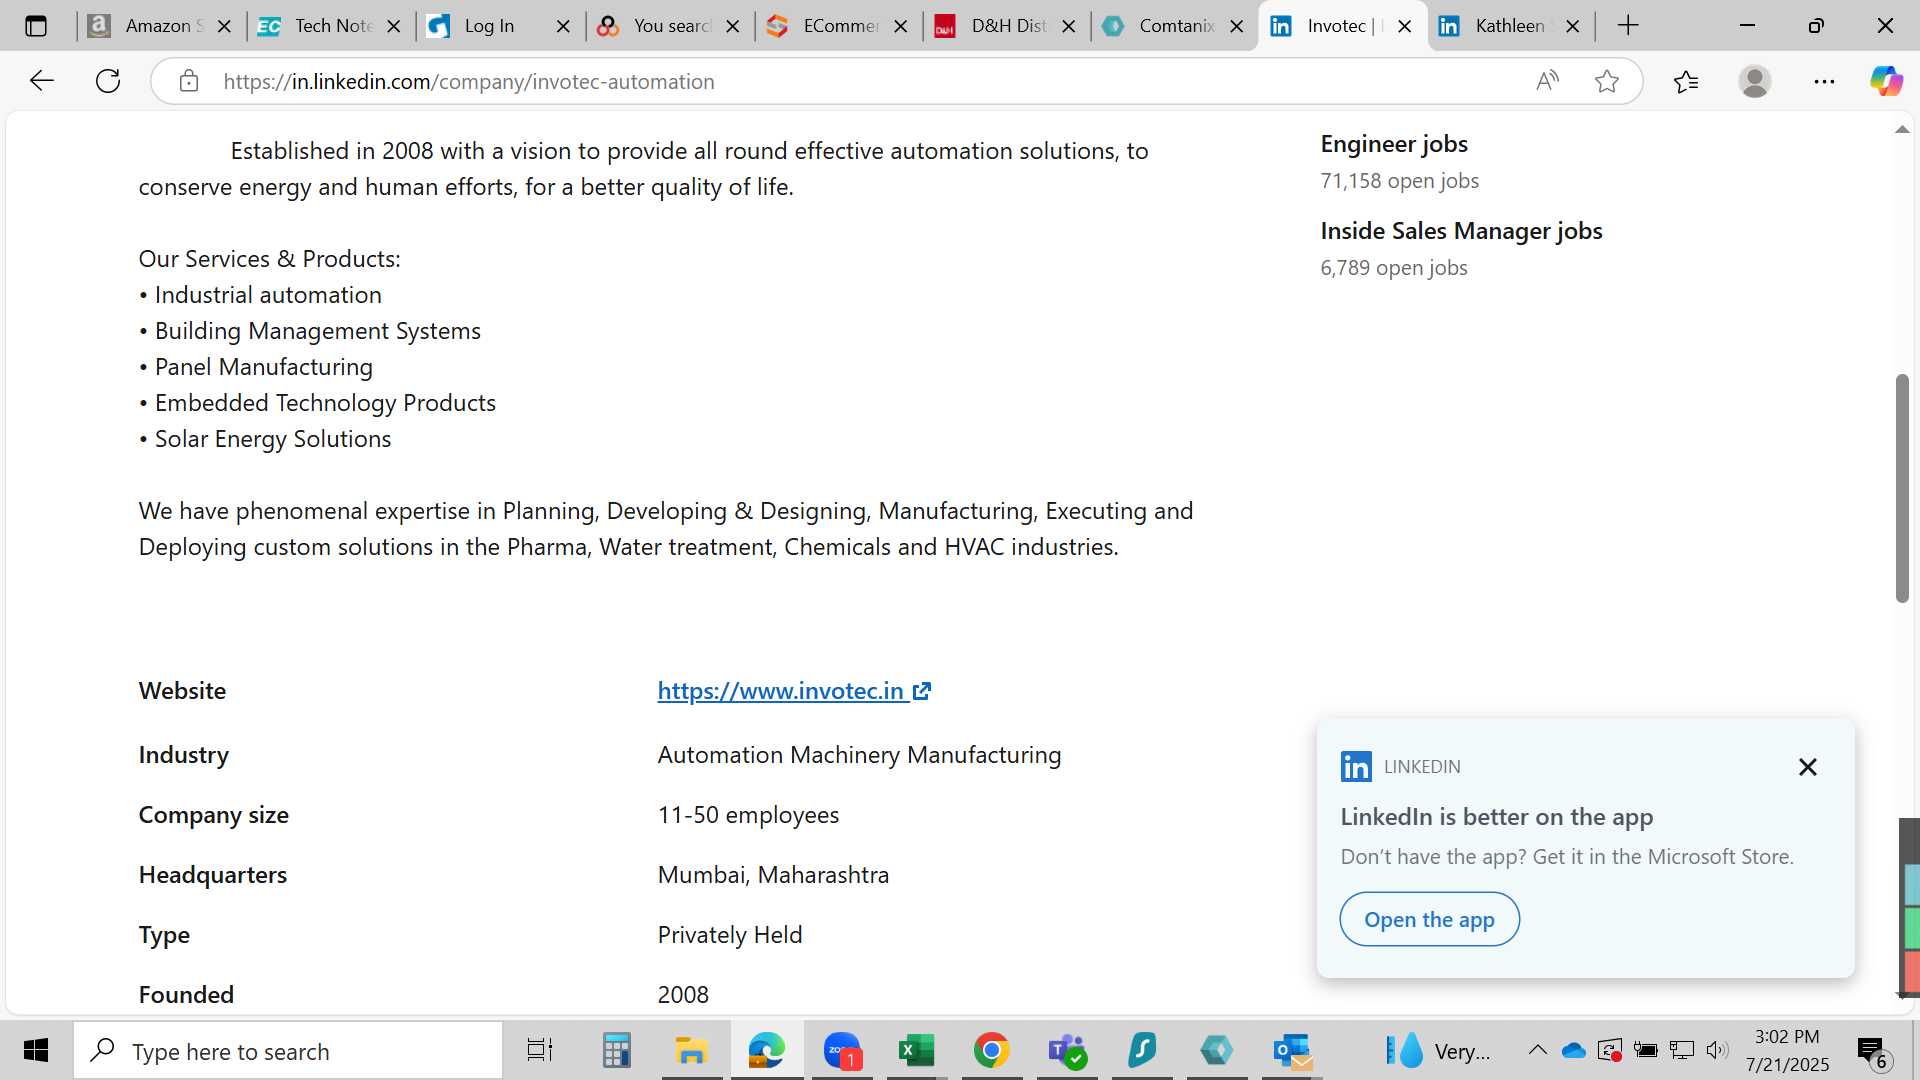This screenshot has width=1920, height=1080.
Task: View site information lock icon
Action: point(189,81)
